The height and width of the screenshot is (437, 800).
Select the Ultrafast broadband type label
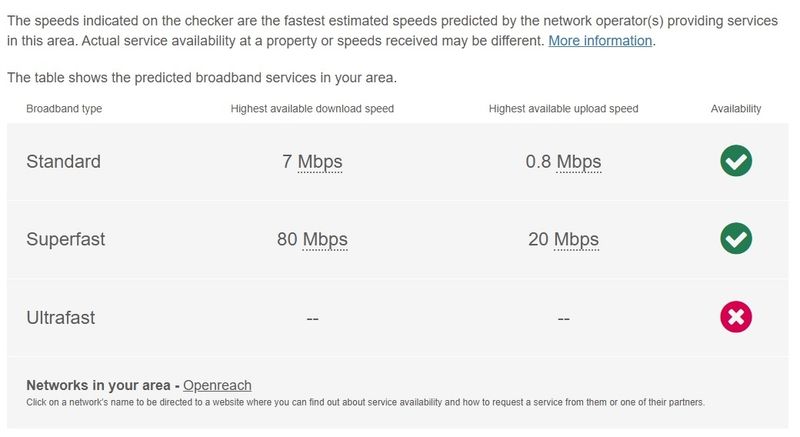tap(60, 318)
